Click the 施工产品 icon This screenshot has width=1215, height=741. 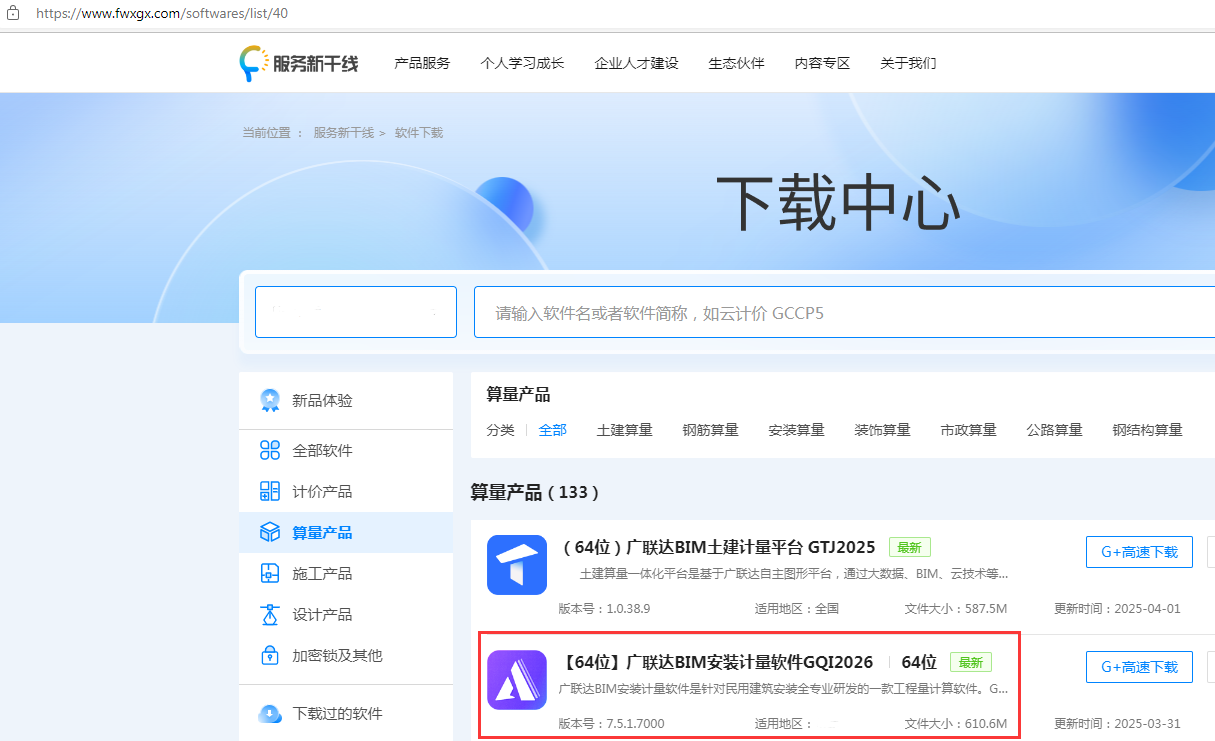(270, 573)
